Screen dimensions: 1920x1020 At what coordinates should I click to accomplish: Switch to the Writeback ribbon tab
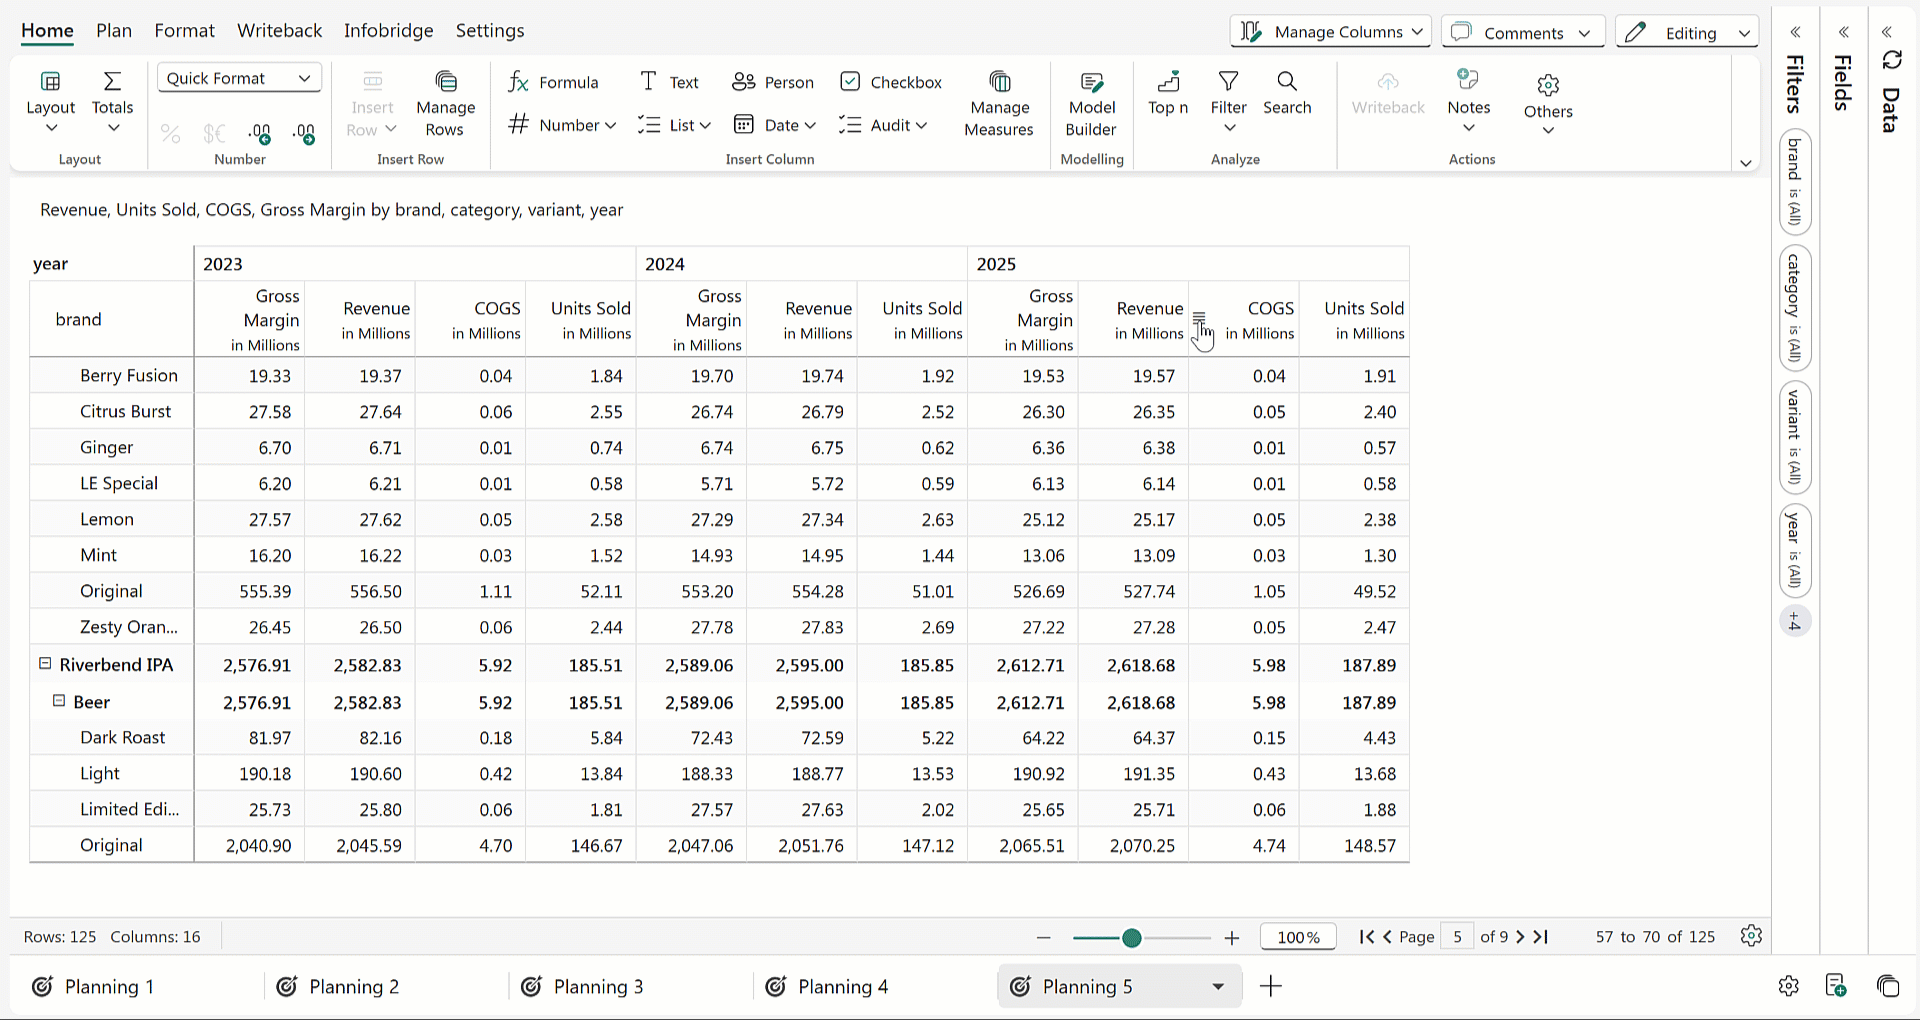pyautogui.click(x=279, y=30)
